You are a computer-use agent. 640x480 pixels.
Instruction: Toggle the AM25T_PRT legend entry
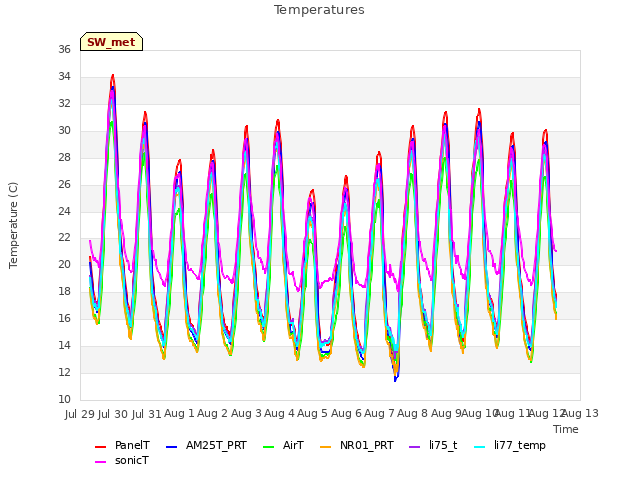[207, 445]
